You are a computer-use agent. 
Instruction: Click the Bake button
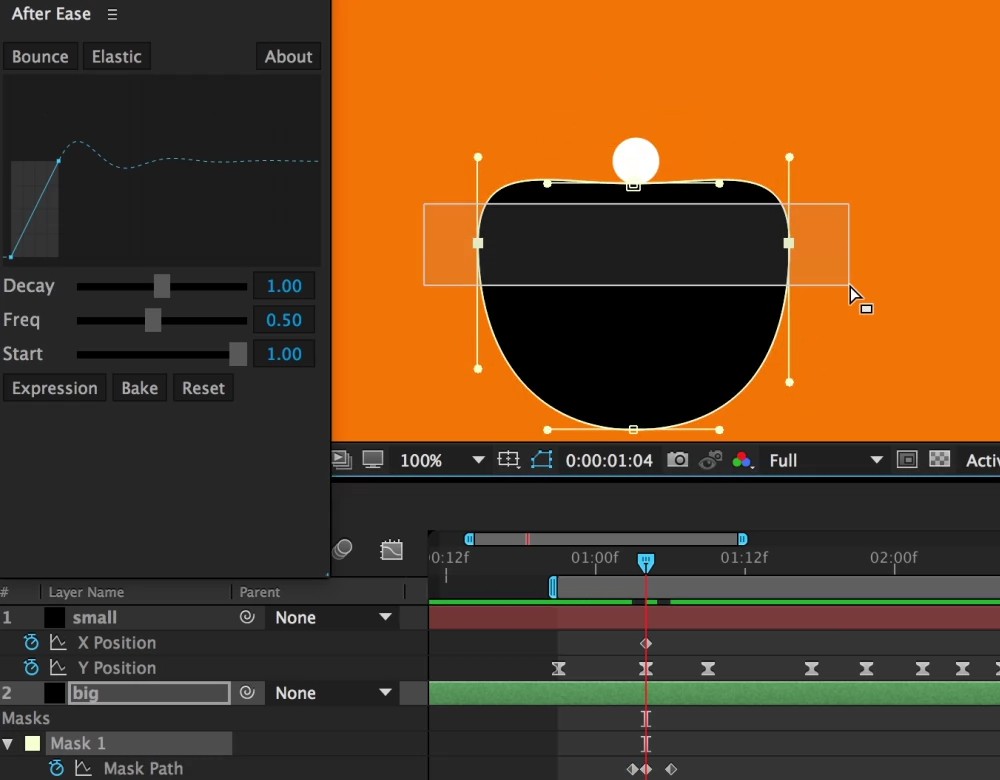(140, 388)
